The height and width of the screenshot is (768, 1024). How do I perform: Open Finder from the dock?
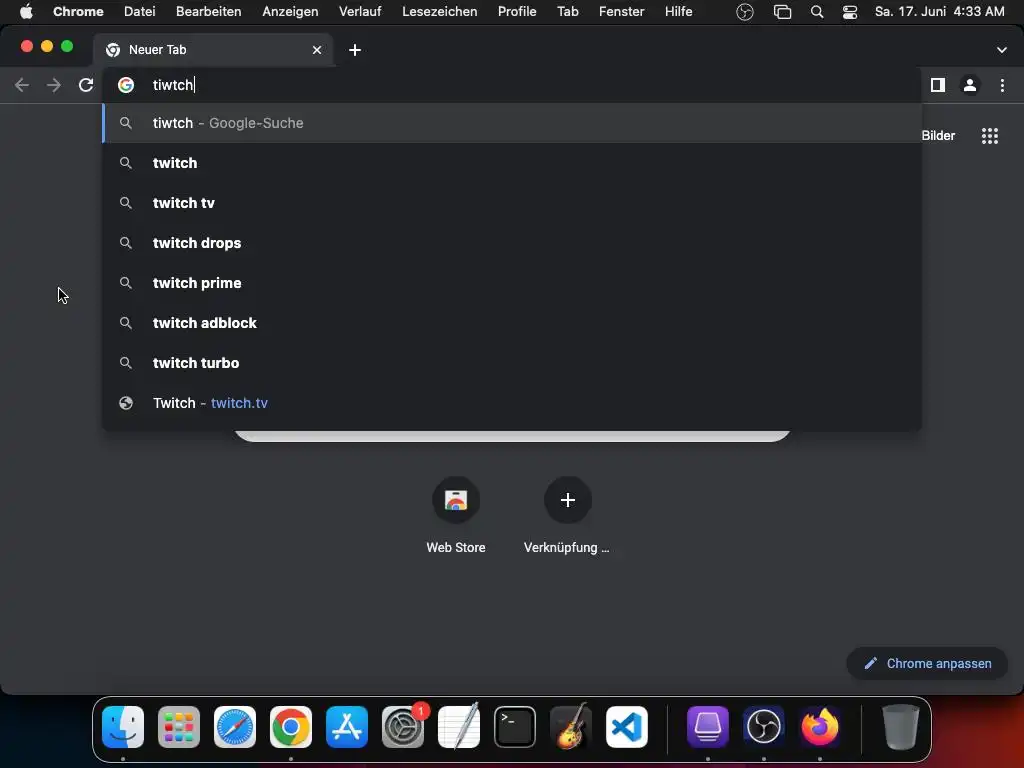tap(123, 727)
